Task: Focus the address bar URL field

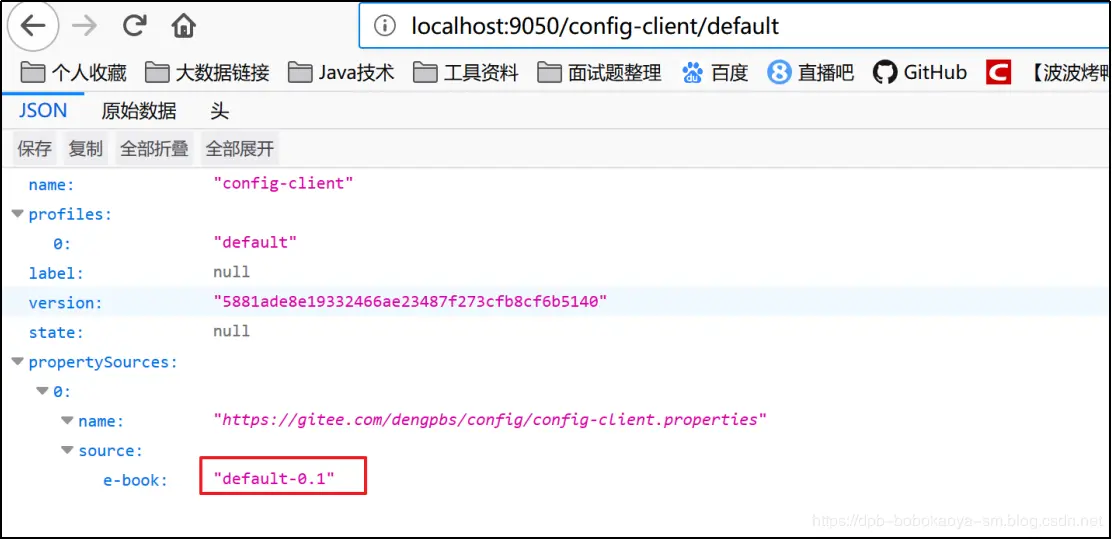Action: [735, 27]
